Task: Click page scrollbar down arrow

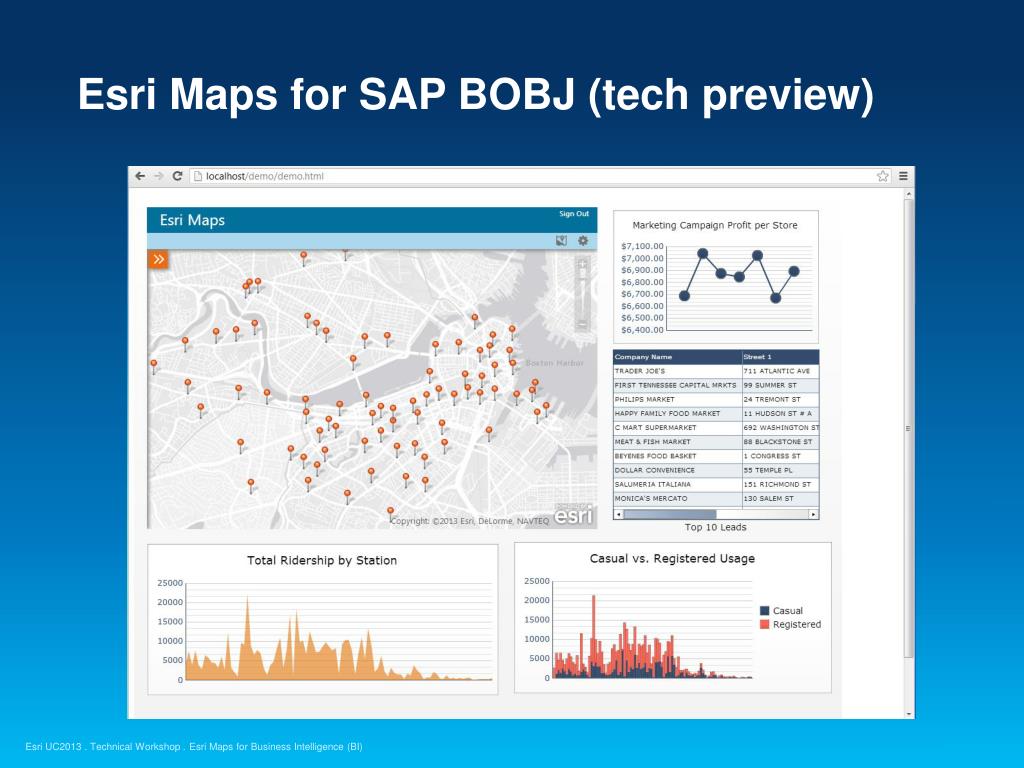Action: point(908,714)
